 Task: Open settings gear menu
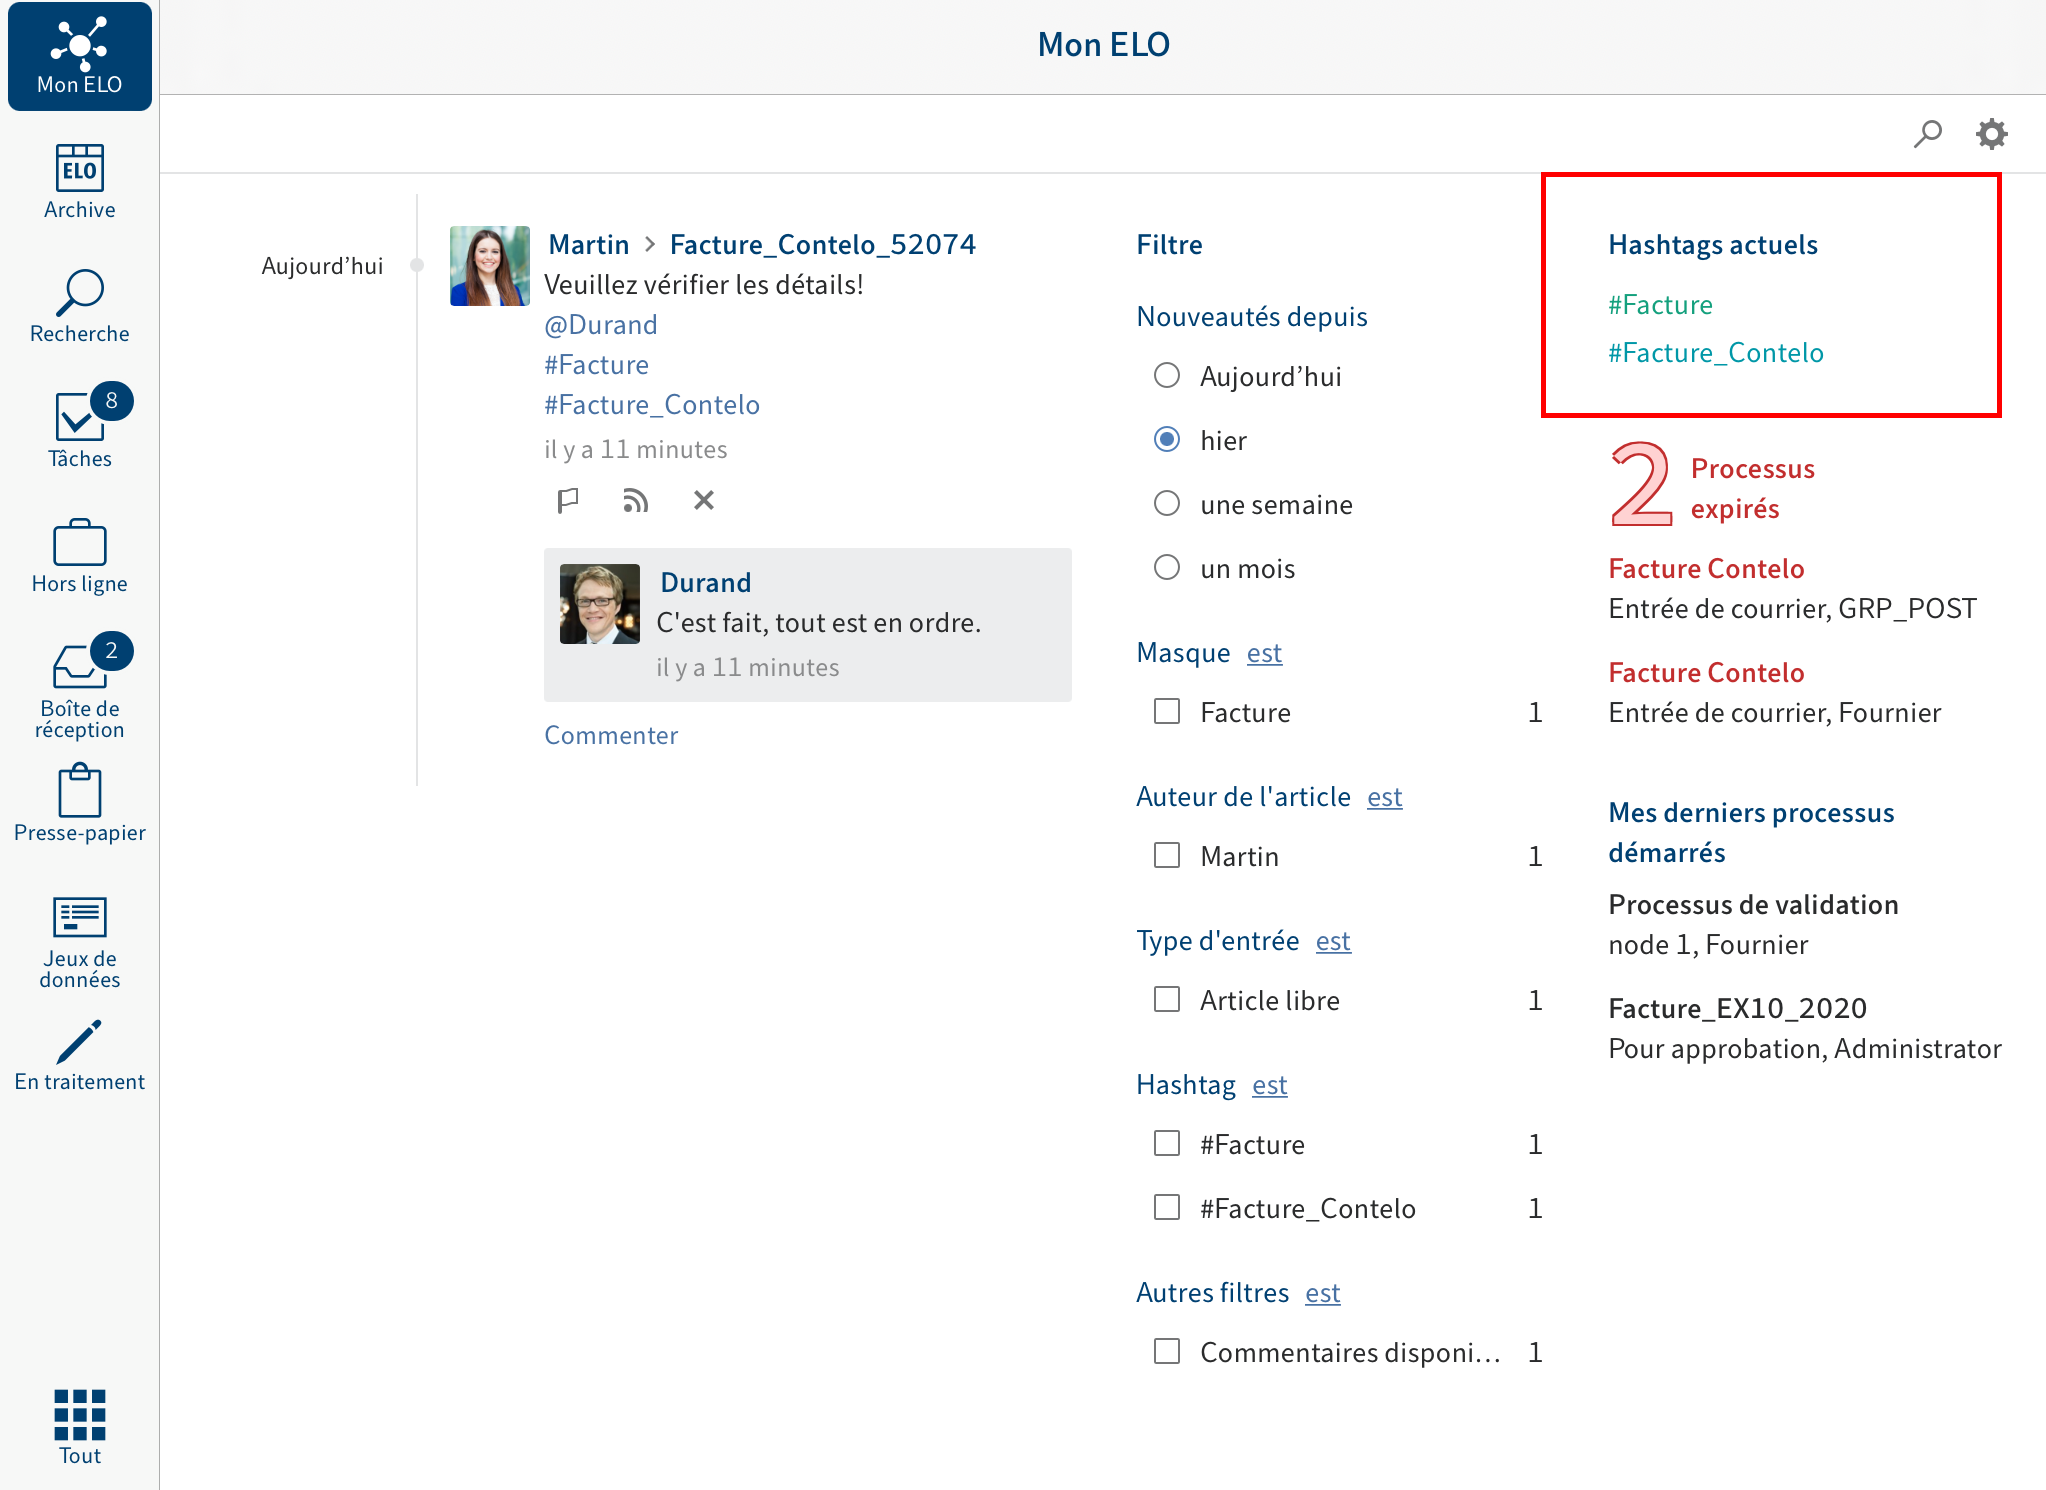(x=1992, y=132)
